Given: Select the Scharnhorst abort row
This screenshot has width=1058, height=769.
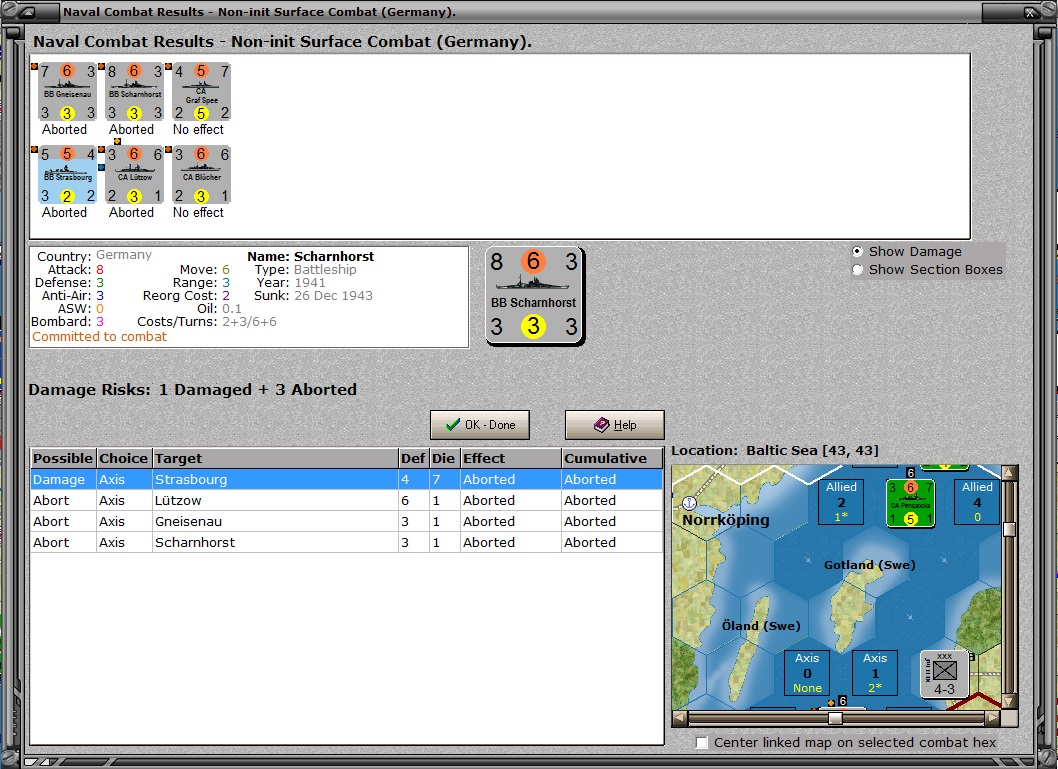Looking at the screenshot, I should 347,542.
